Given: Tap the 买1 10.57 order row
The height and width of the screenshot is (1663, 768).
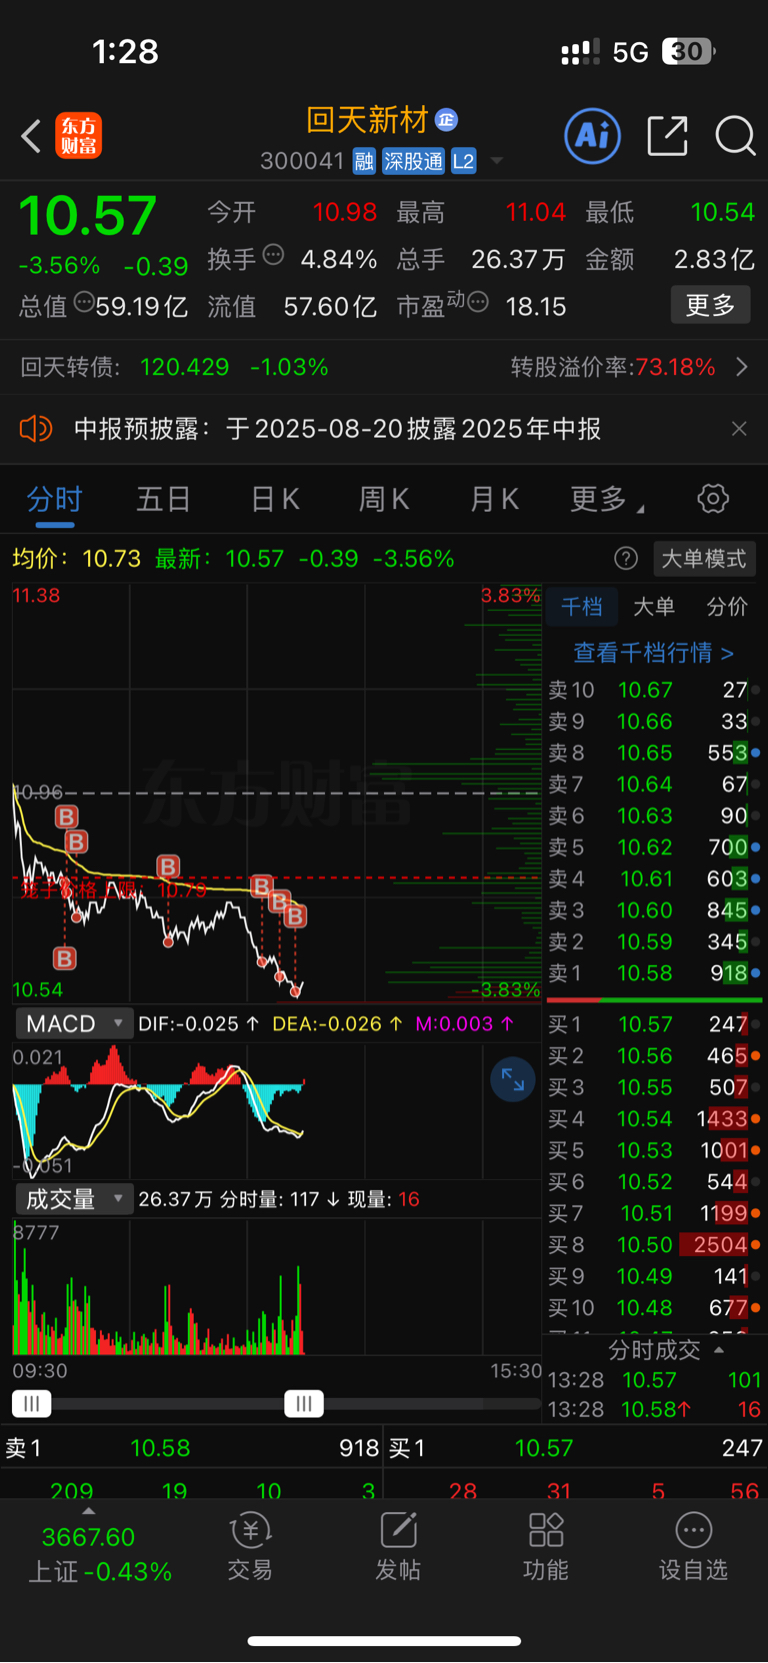Looking at the screenshot, I should (655, 1024).
